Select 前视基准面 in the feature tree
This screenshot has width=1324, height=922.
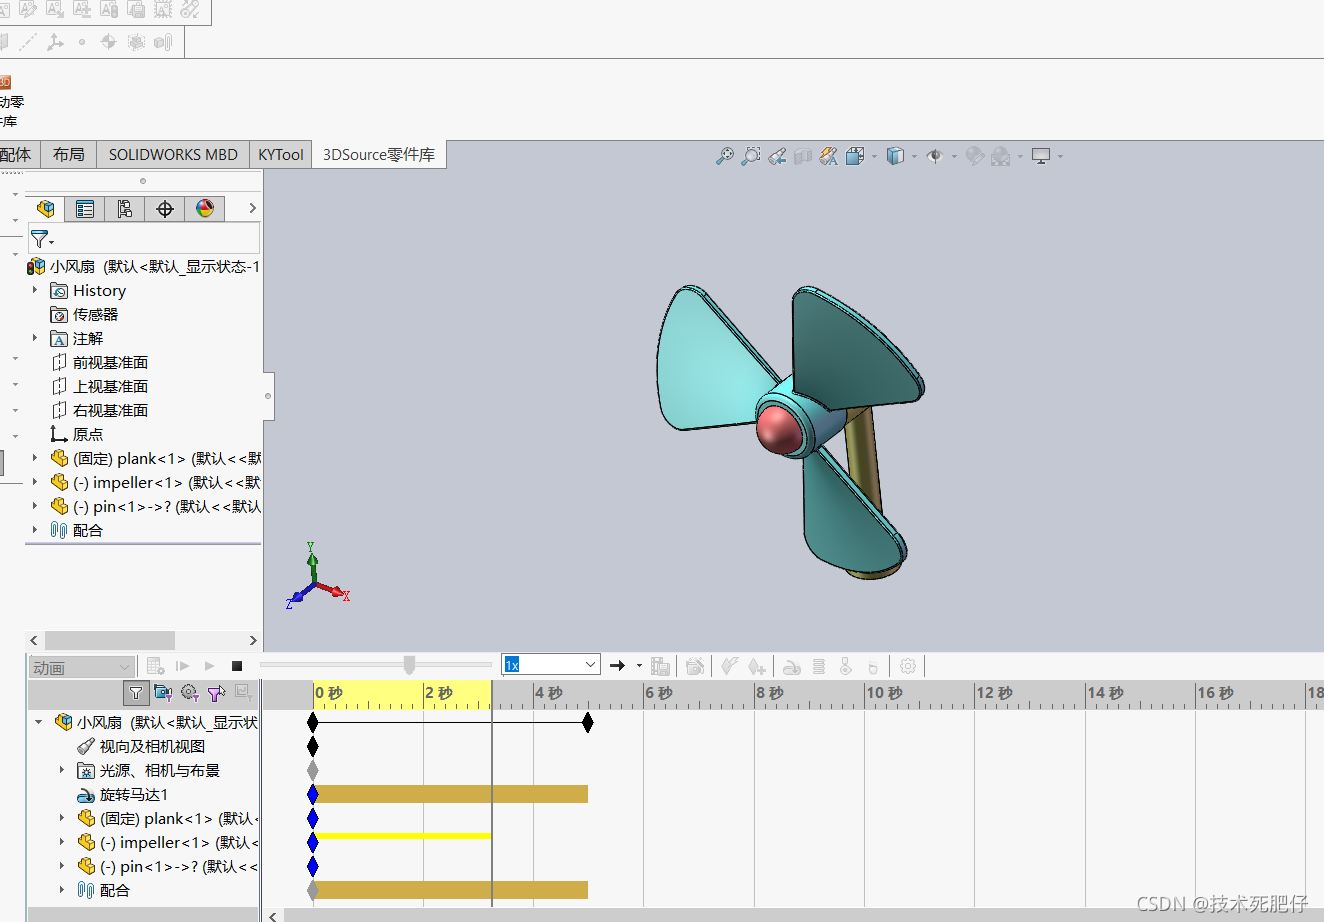click(x=110, y=362)
